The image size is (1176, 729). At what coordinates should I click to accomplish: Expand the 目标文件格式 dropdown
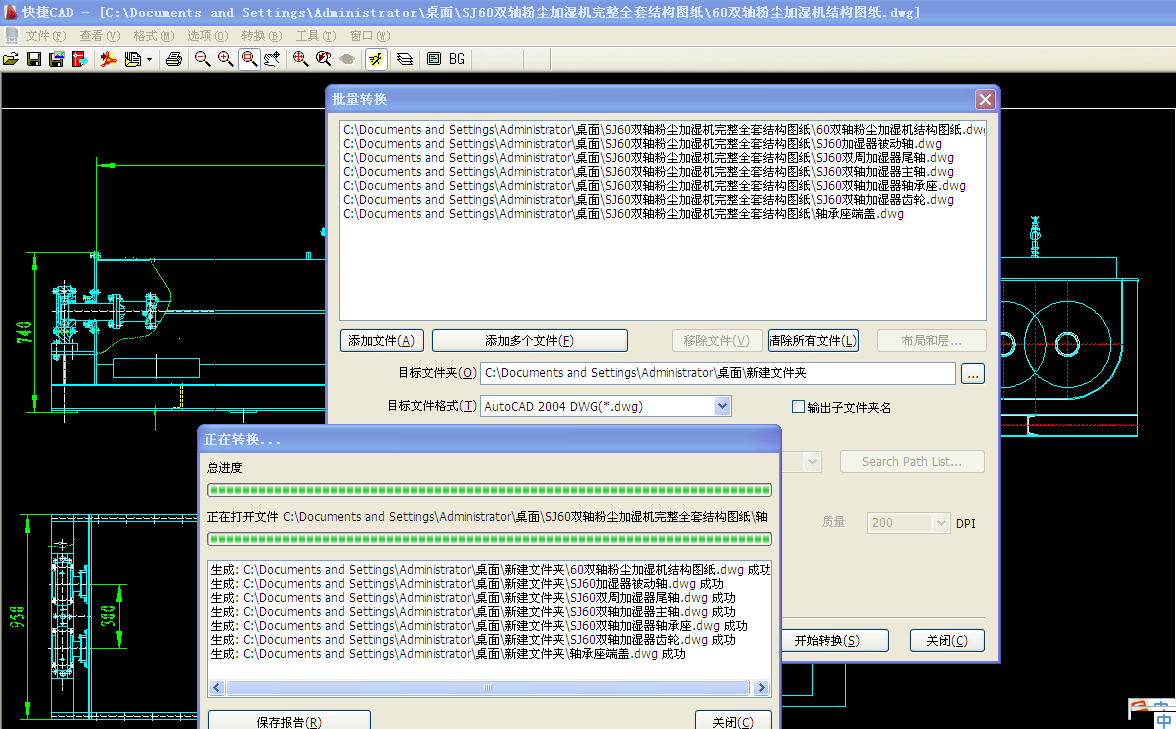click(x=722, y=406)
